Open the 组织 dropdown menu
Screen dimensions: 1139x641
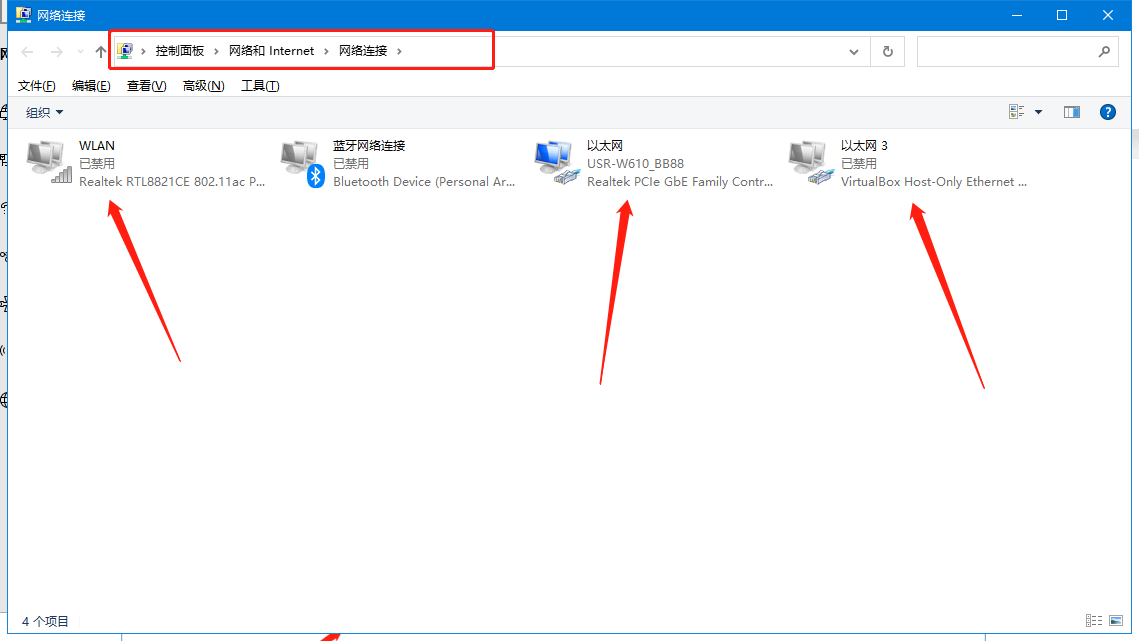(44, 112)
